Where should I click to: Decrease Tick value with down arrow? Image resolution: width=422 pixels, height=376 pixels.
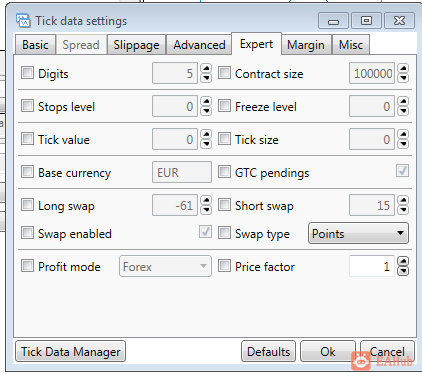pos(206,144)
